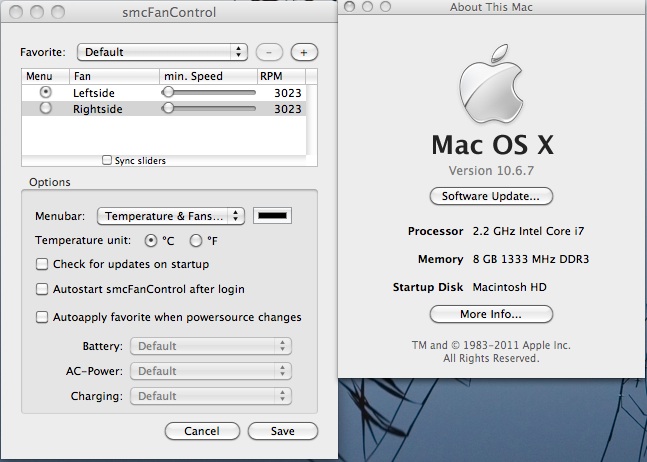Open the AC-Power favorite dropdown
This screenshot has width=647, height=462.
[211, 371]
